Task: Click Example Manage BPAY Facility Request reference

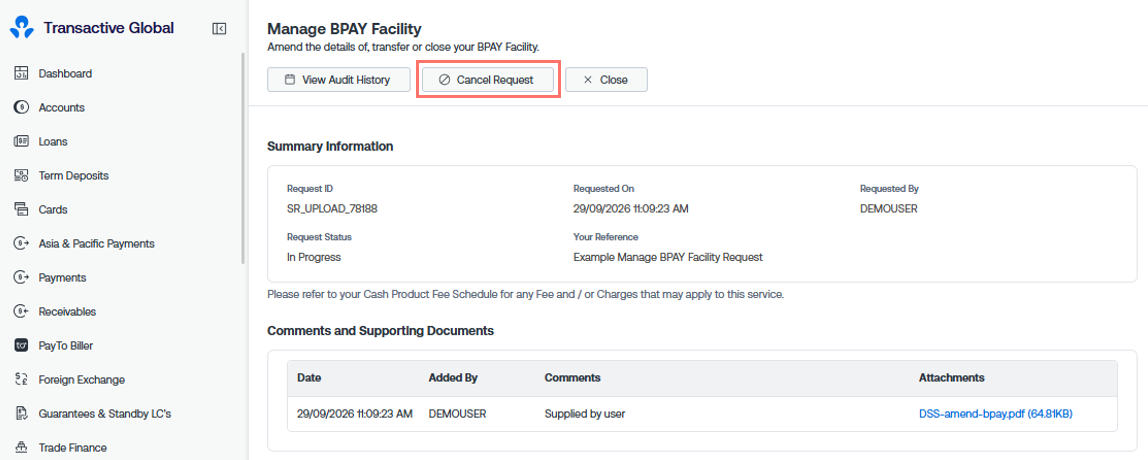Action: click(668, 257)
